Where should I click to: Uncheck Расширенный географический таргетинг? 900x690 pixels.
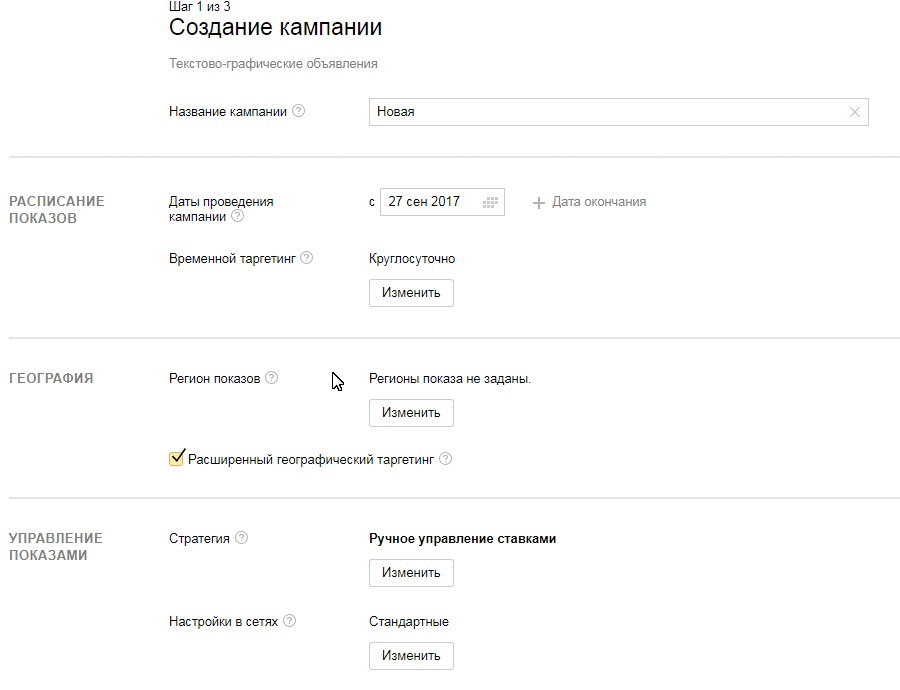pyautogui.click(x=175, y=459)
